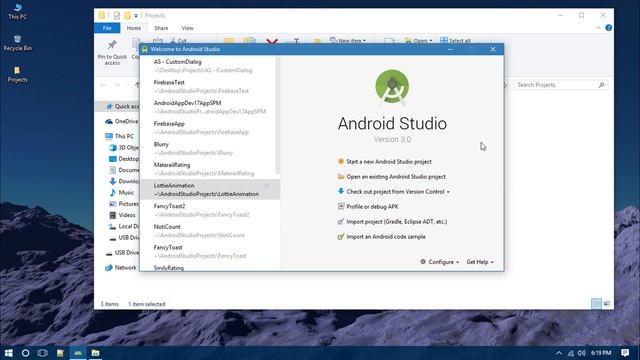Click Profile or debug APK link

click(372, 207)
